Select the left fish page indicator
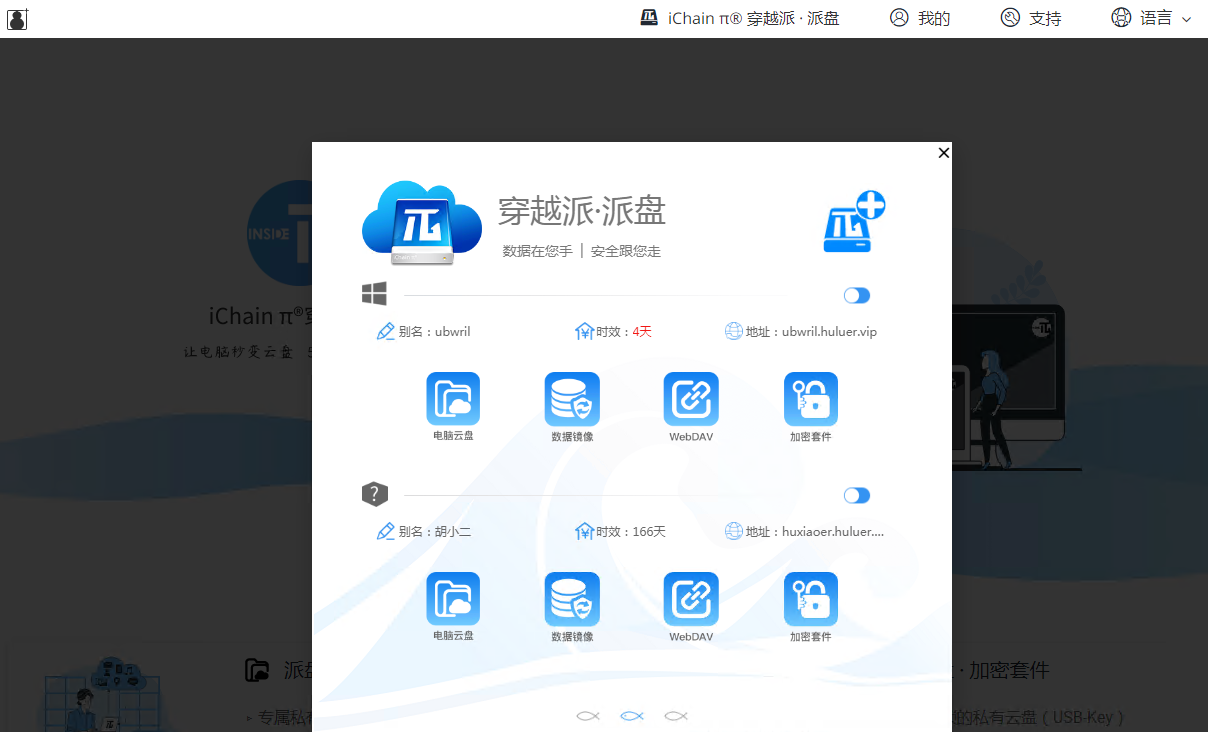Image resolution: width=1208 pixels, height=732 pixels. (588, 716)
